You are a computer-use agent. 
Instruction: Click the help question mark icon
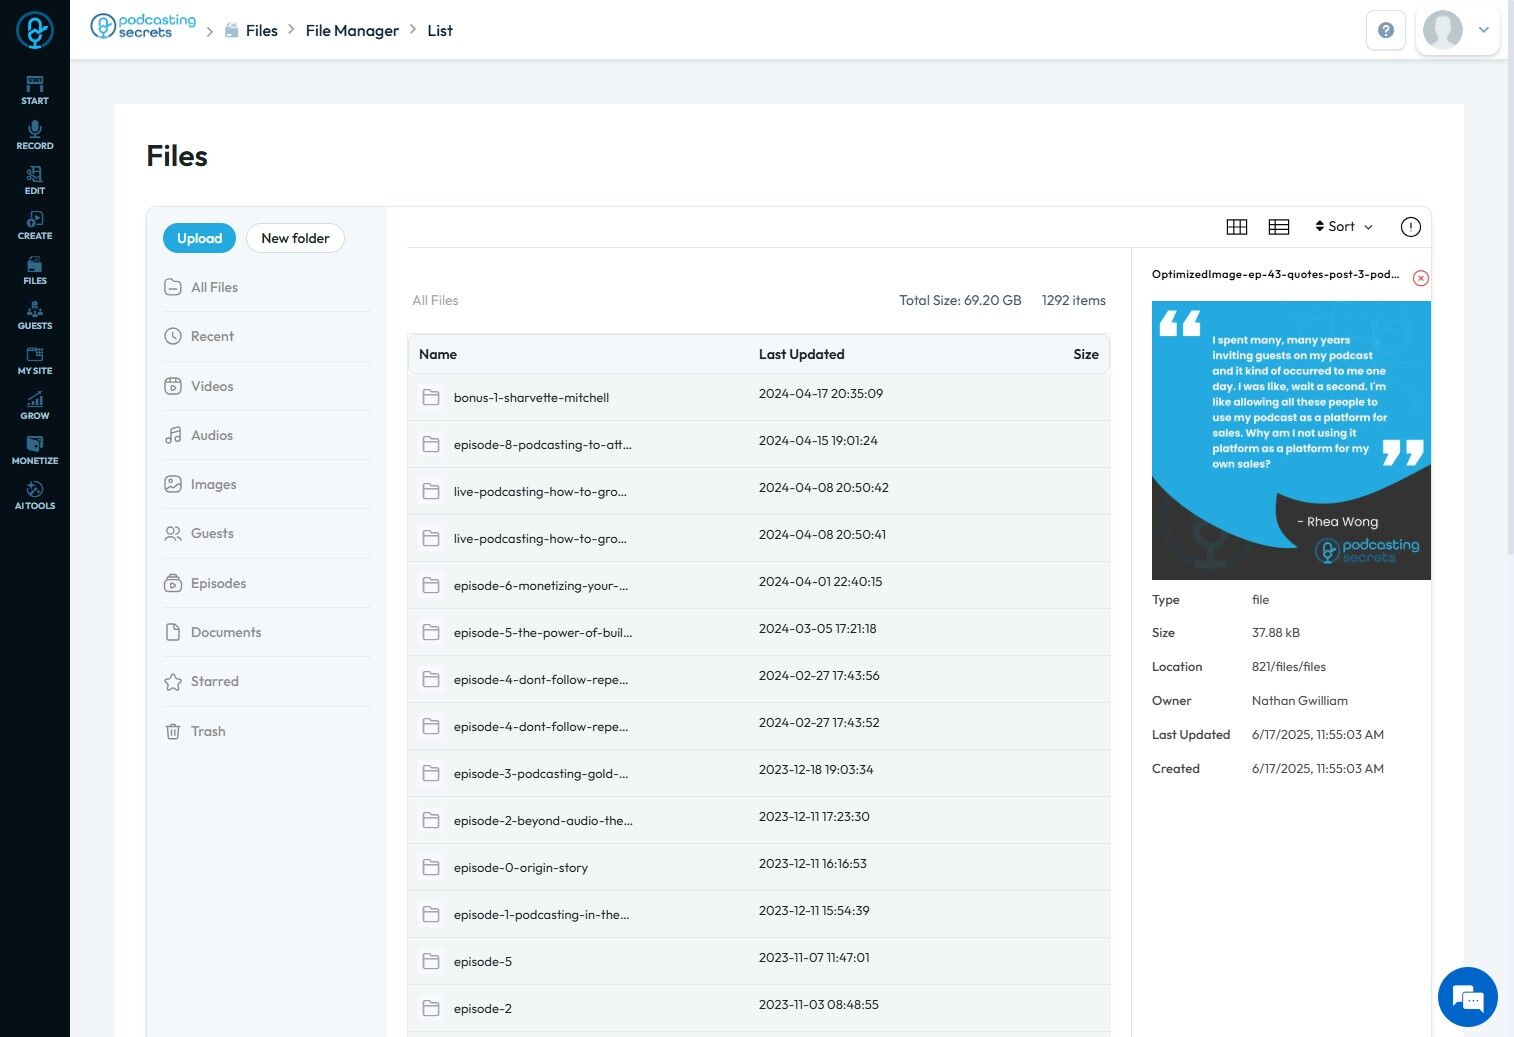pos(1386,30)
